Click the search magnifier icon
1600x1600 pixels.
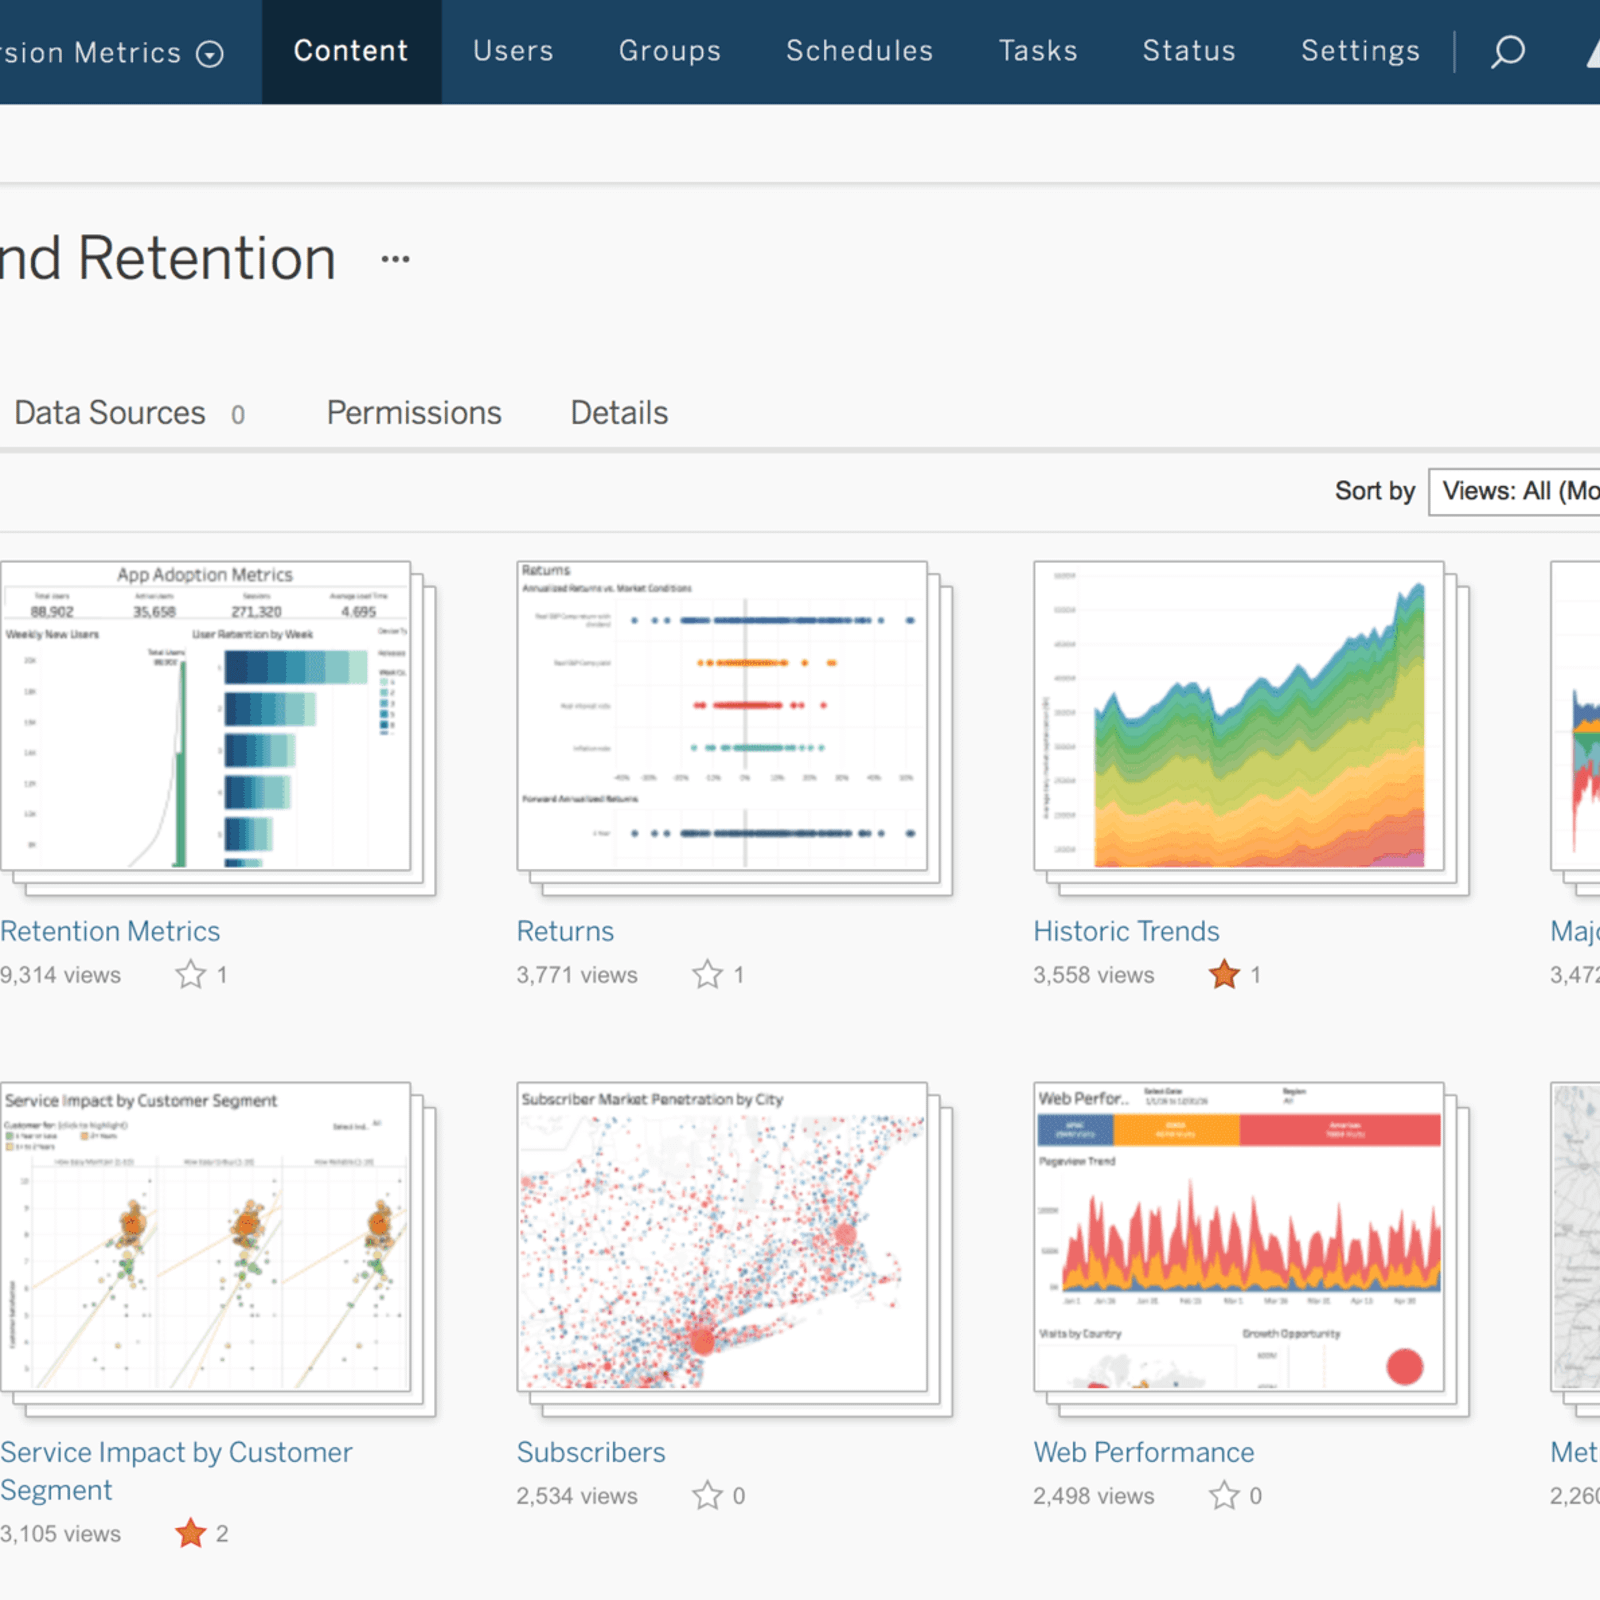[x=1508, y=51]
